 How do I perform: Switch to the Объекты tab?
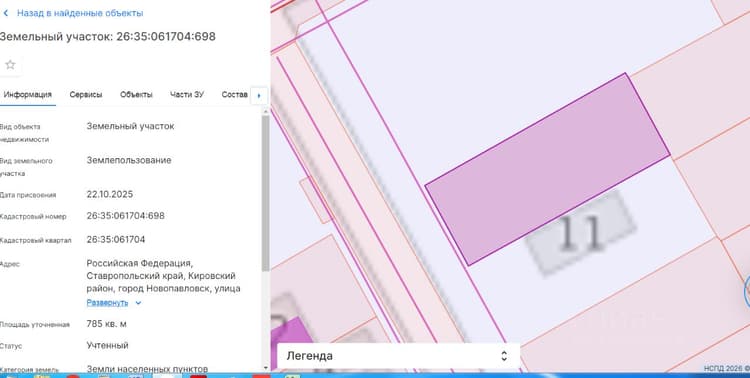[136, 94]
